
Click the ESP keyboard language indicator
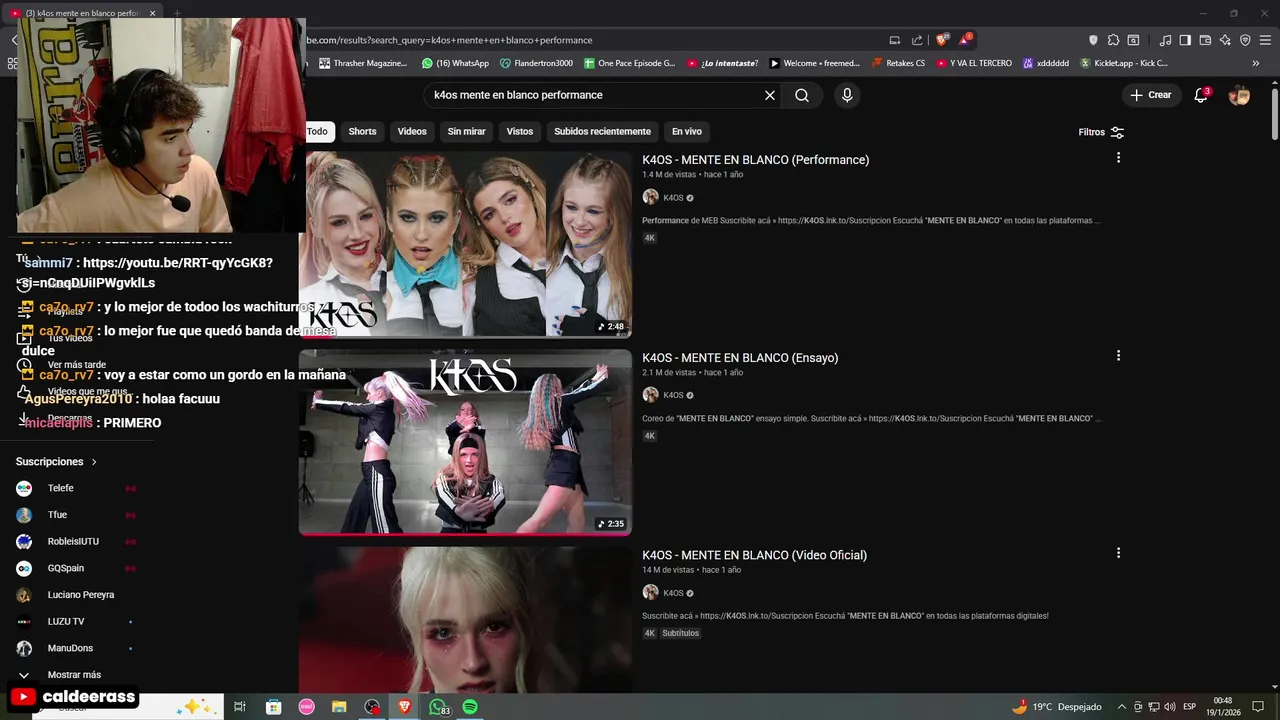pos(1190,707)
